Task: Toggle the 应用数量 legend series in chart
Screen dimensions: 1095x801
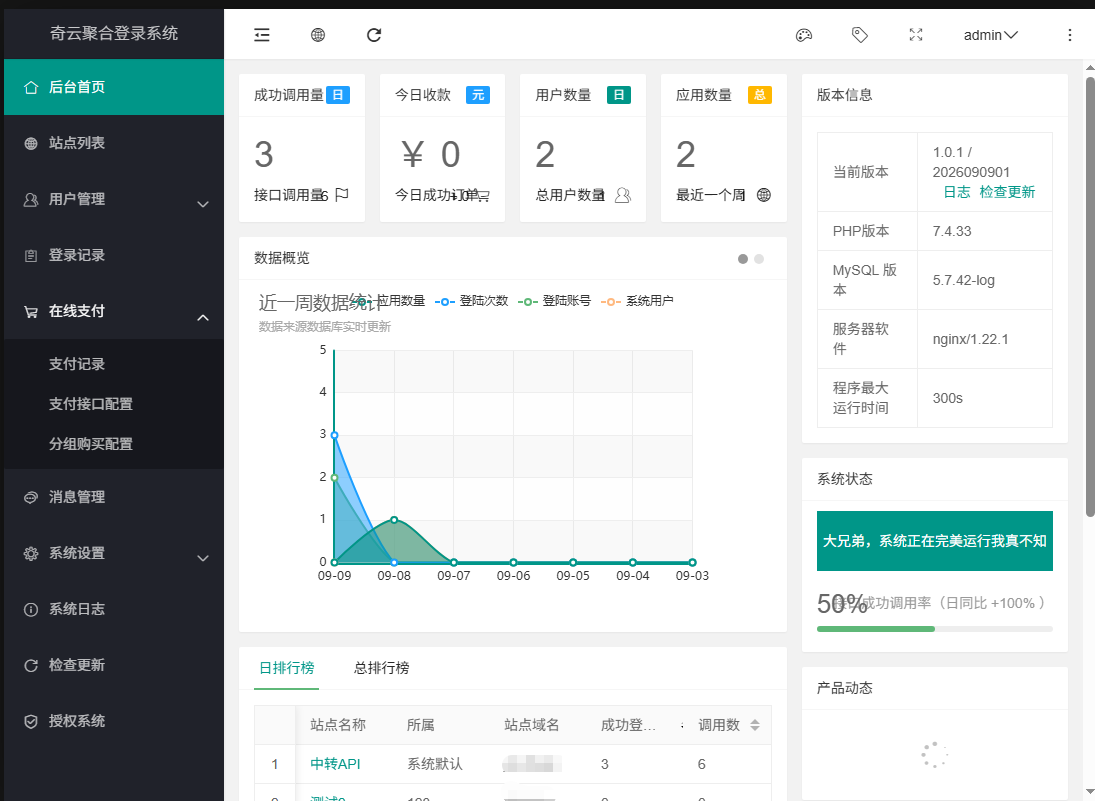Action: click(391, 301)
